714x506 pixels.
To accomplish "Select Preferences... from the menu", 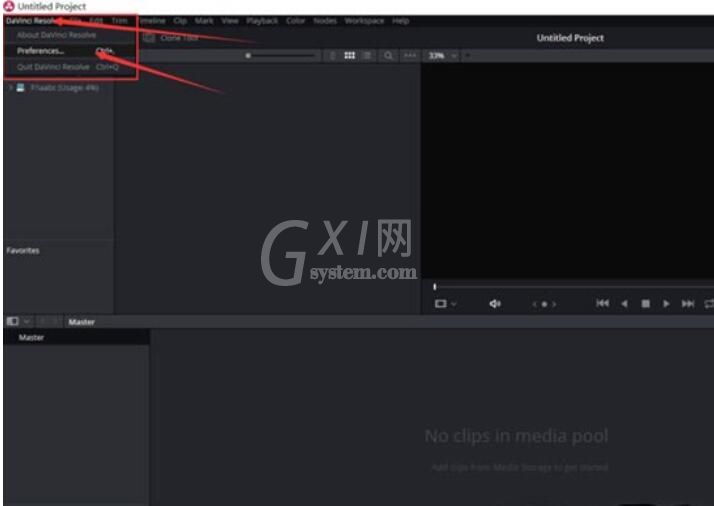I will click(x=70, y=51).
